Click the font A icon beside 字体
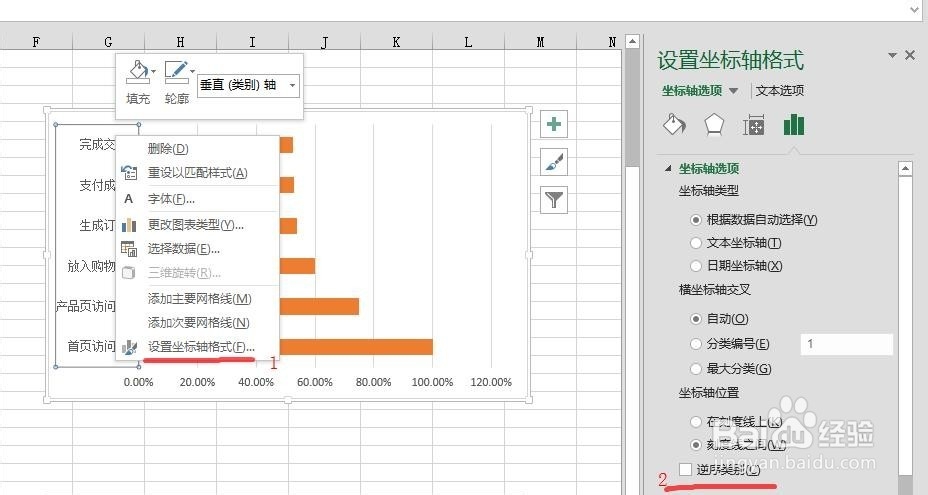 [x=128, y=199]
